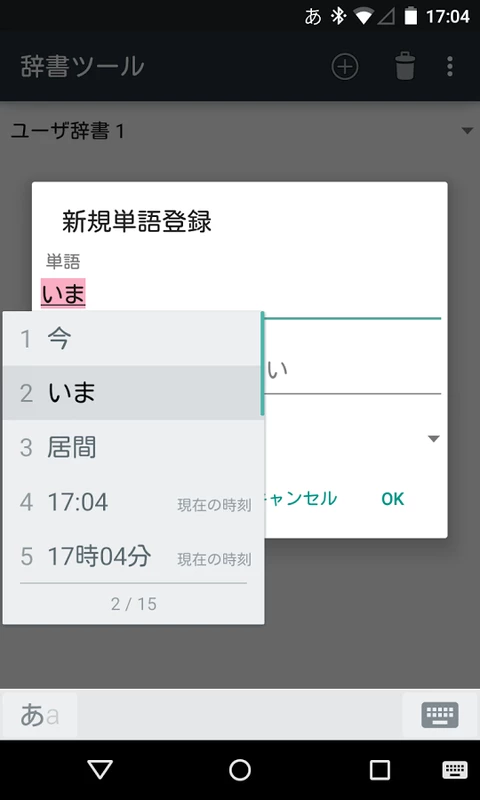
Task: Tap the recent apps square button
Action: pyautogui.click(x=380, y=770)
